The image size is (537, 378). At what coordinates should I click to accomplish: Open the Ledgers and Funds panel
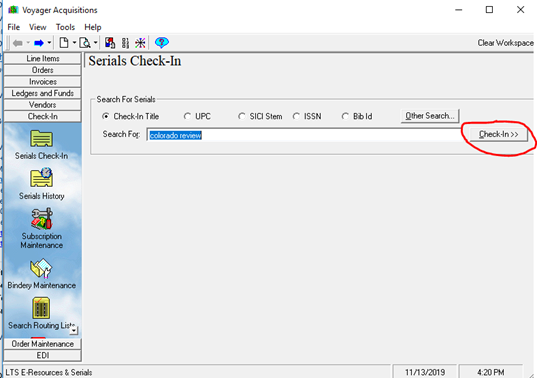click(42, 93)
